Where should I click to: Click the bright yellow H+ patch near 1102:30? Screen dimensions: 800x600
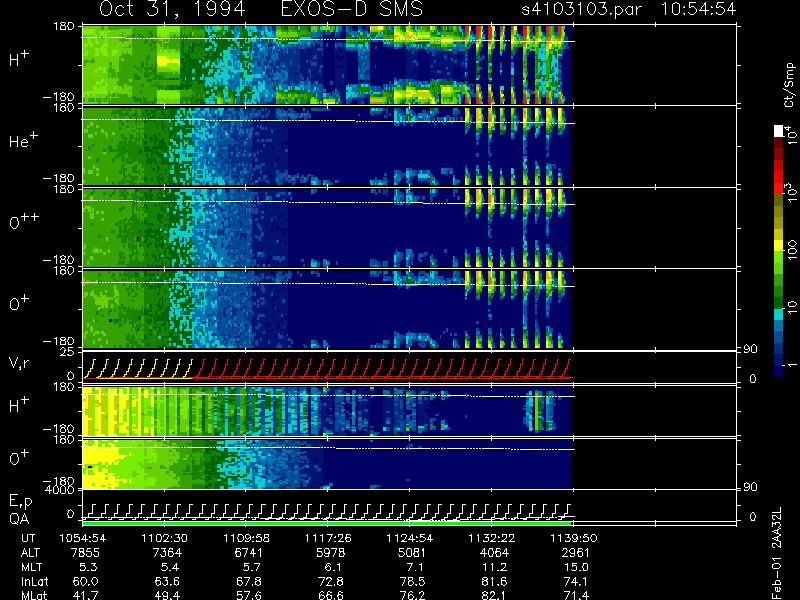[x=168, y=61]
